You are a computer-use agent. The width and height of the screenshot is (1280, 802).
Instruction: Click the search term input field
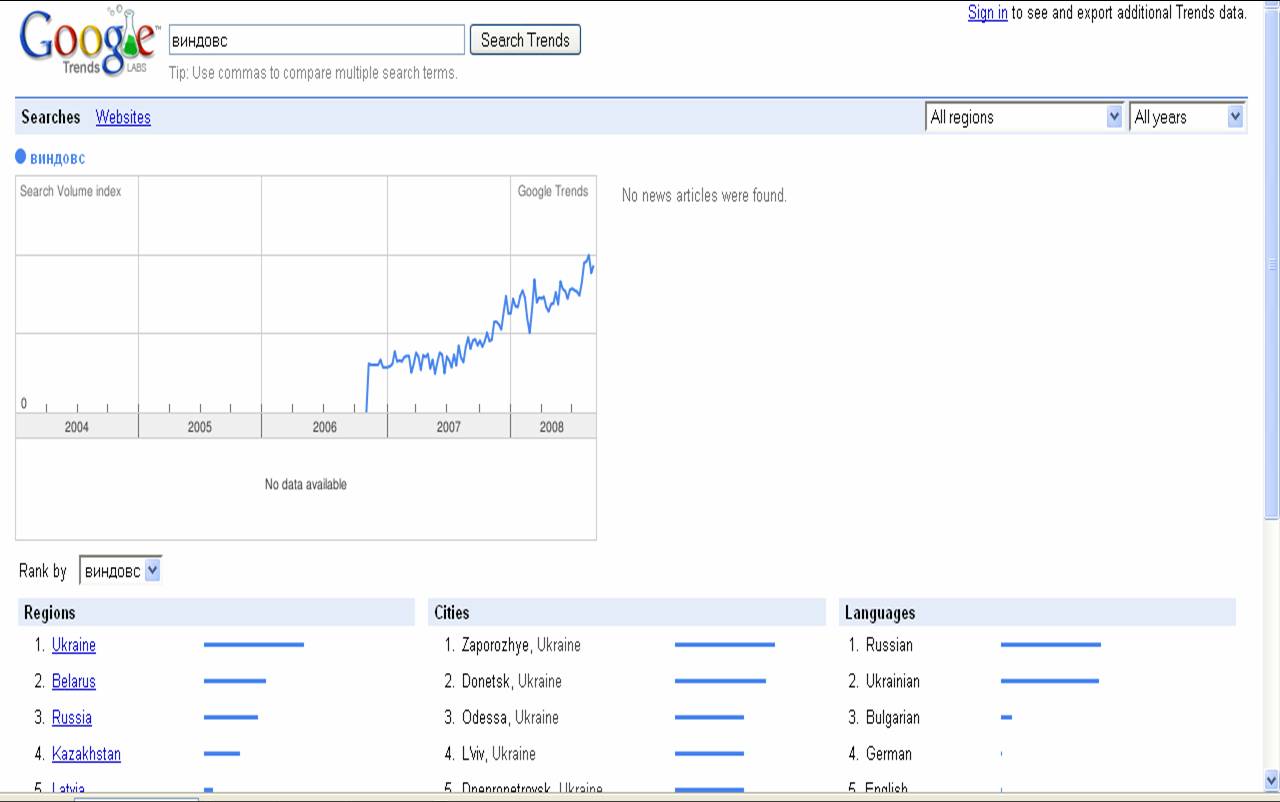click(x=316, y=40)
